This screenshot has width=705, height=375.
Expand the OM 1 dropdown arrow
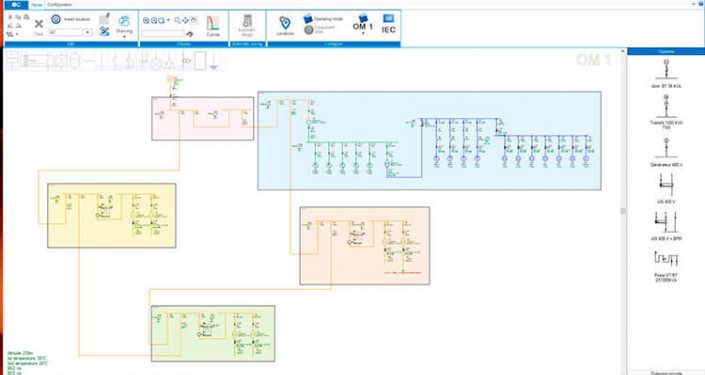click(x=363, y=33)
